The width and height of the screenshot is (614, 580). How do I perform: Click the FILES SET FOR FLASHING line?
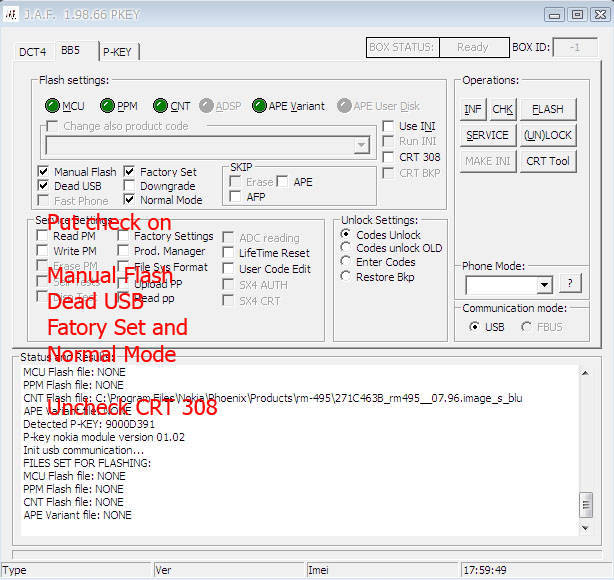point(87,463)
